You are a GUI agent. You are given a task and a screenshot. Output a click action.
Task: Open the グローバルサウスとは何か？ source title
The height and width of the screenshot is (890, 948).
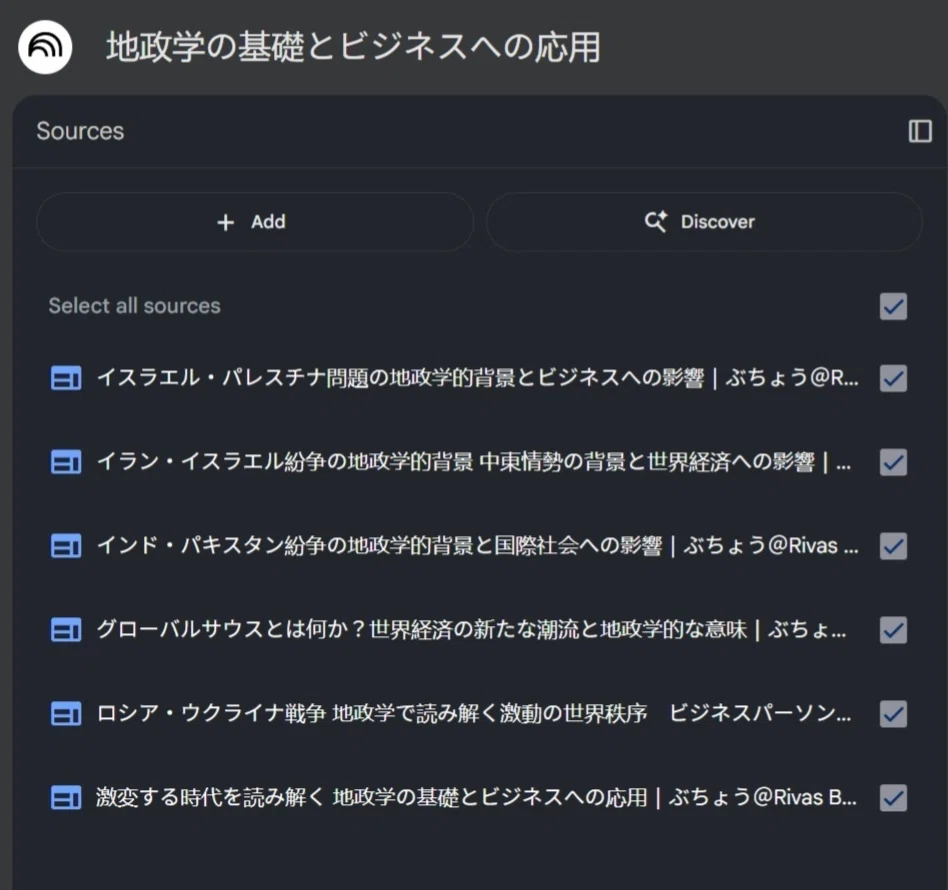coord(472,631)
